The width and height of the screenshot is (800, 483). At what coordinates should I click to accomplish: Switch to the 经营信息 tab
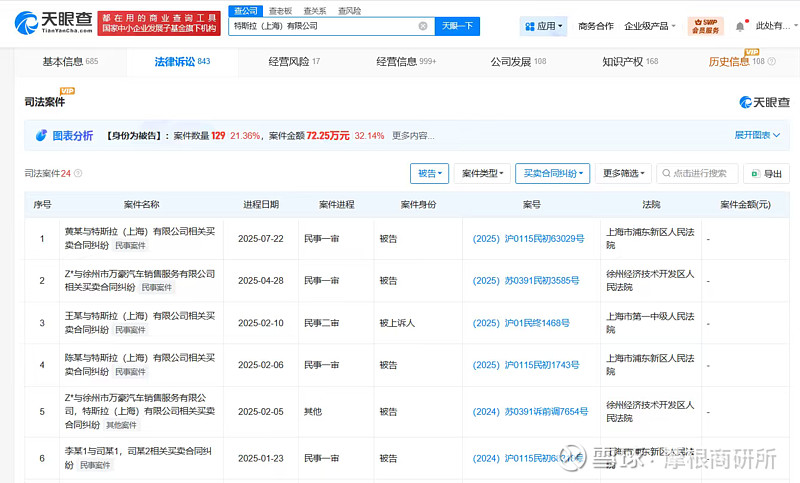(x=406, y=62)
